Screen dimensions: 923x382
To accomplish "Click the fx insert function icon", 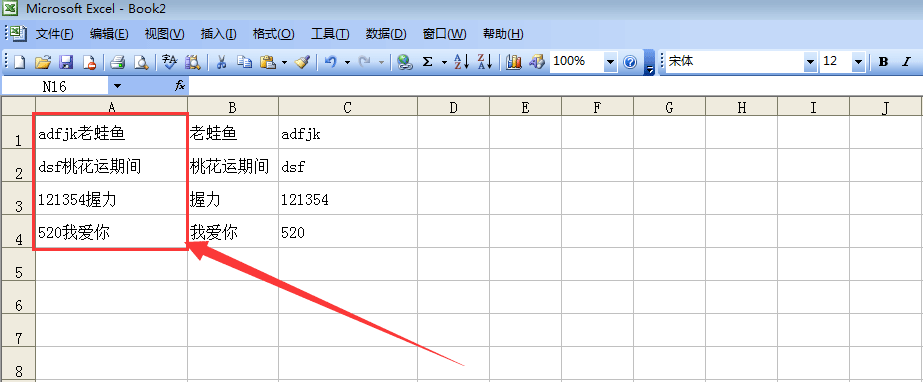I will [180, 86].
